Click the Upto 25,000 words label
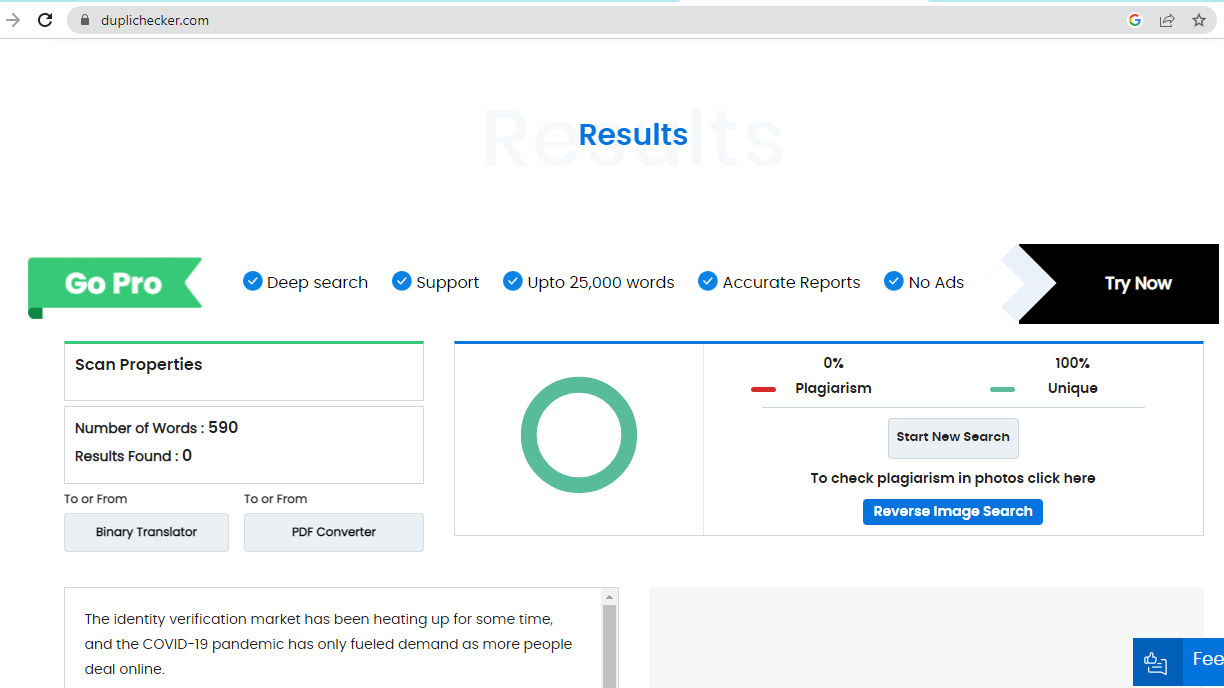This screenshot has width=1224, height=688. [601, 283]
